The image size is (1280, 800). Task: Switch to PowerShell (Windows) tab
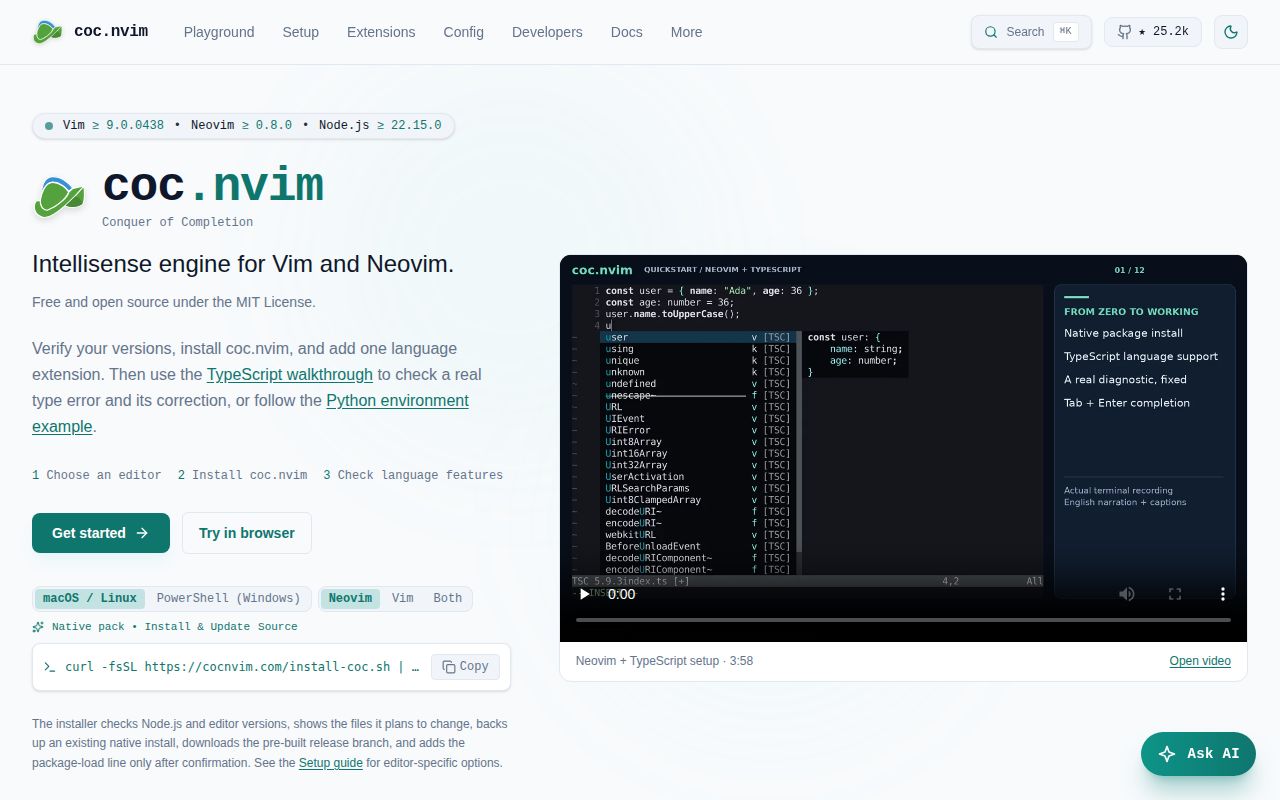229,598
